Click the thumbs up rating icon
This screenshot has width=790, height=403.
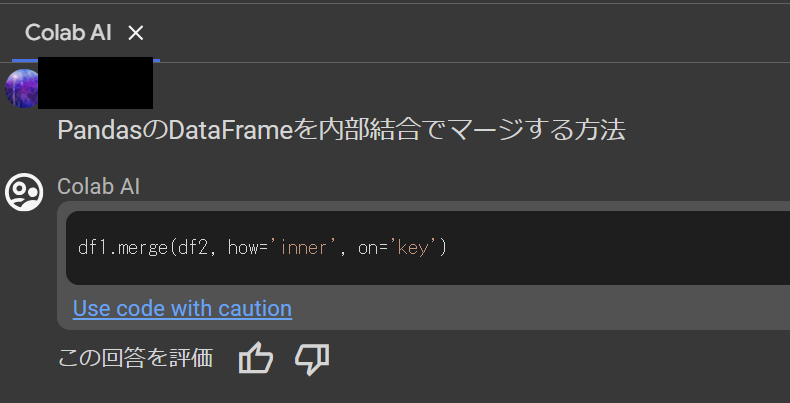pyautogui.click(x=256, y=358)
